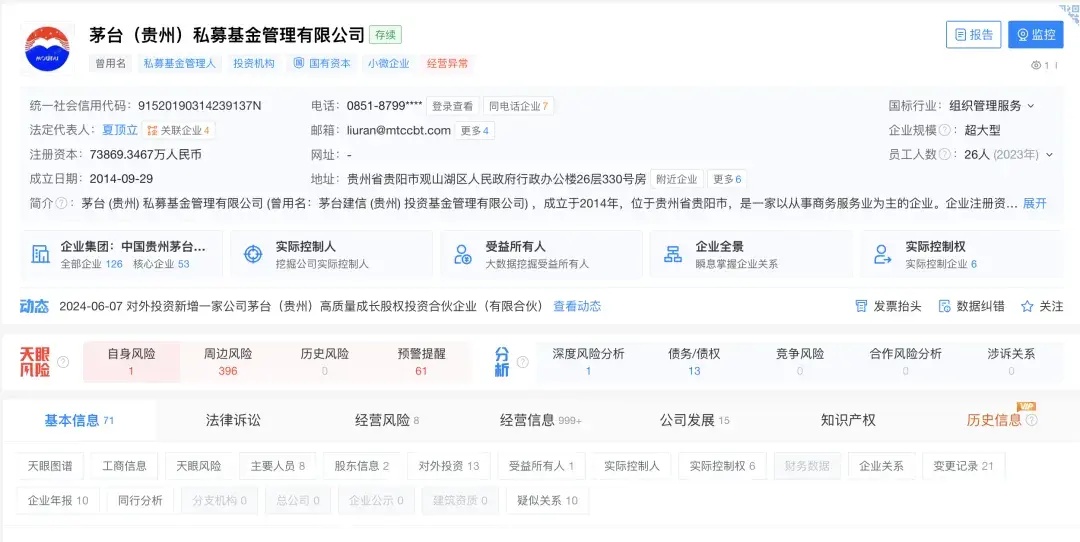Click the 监控 monitor button

pyautogui.click(x=1035, y=34)
